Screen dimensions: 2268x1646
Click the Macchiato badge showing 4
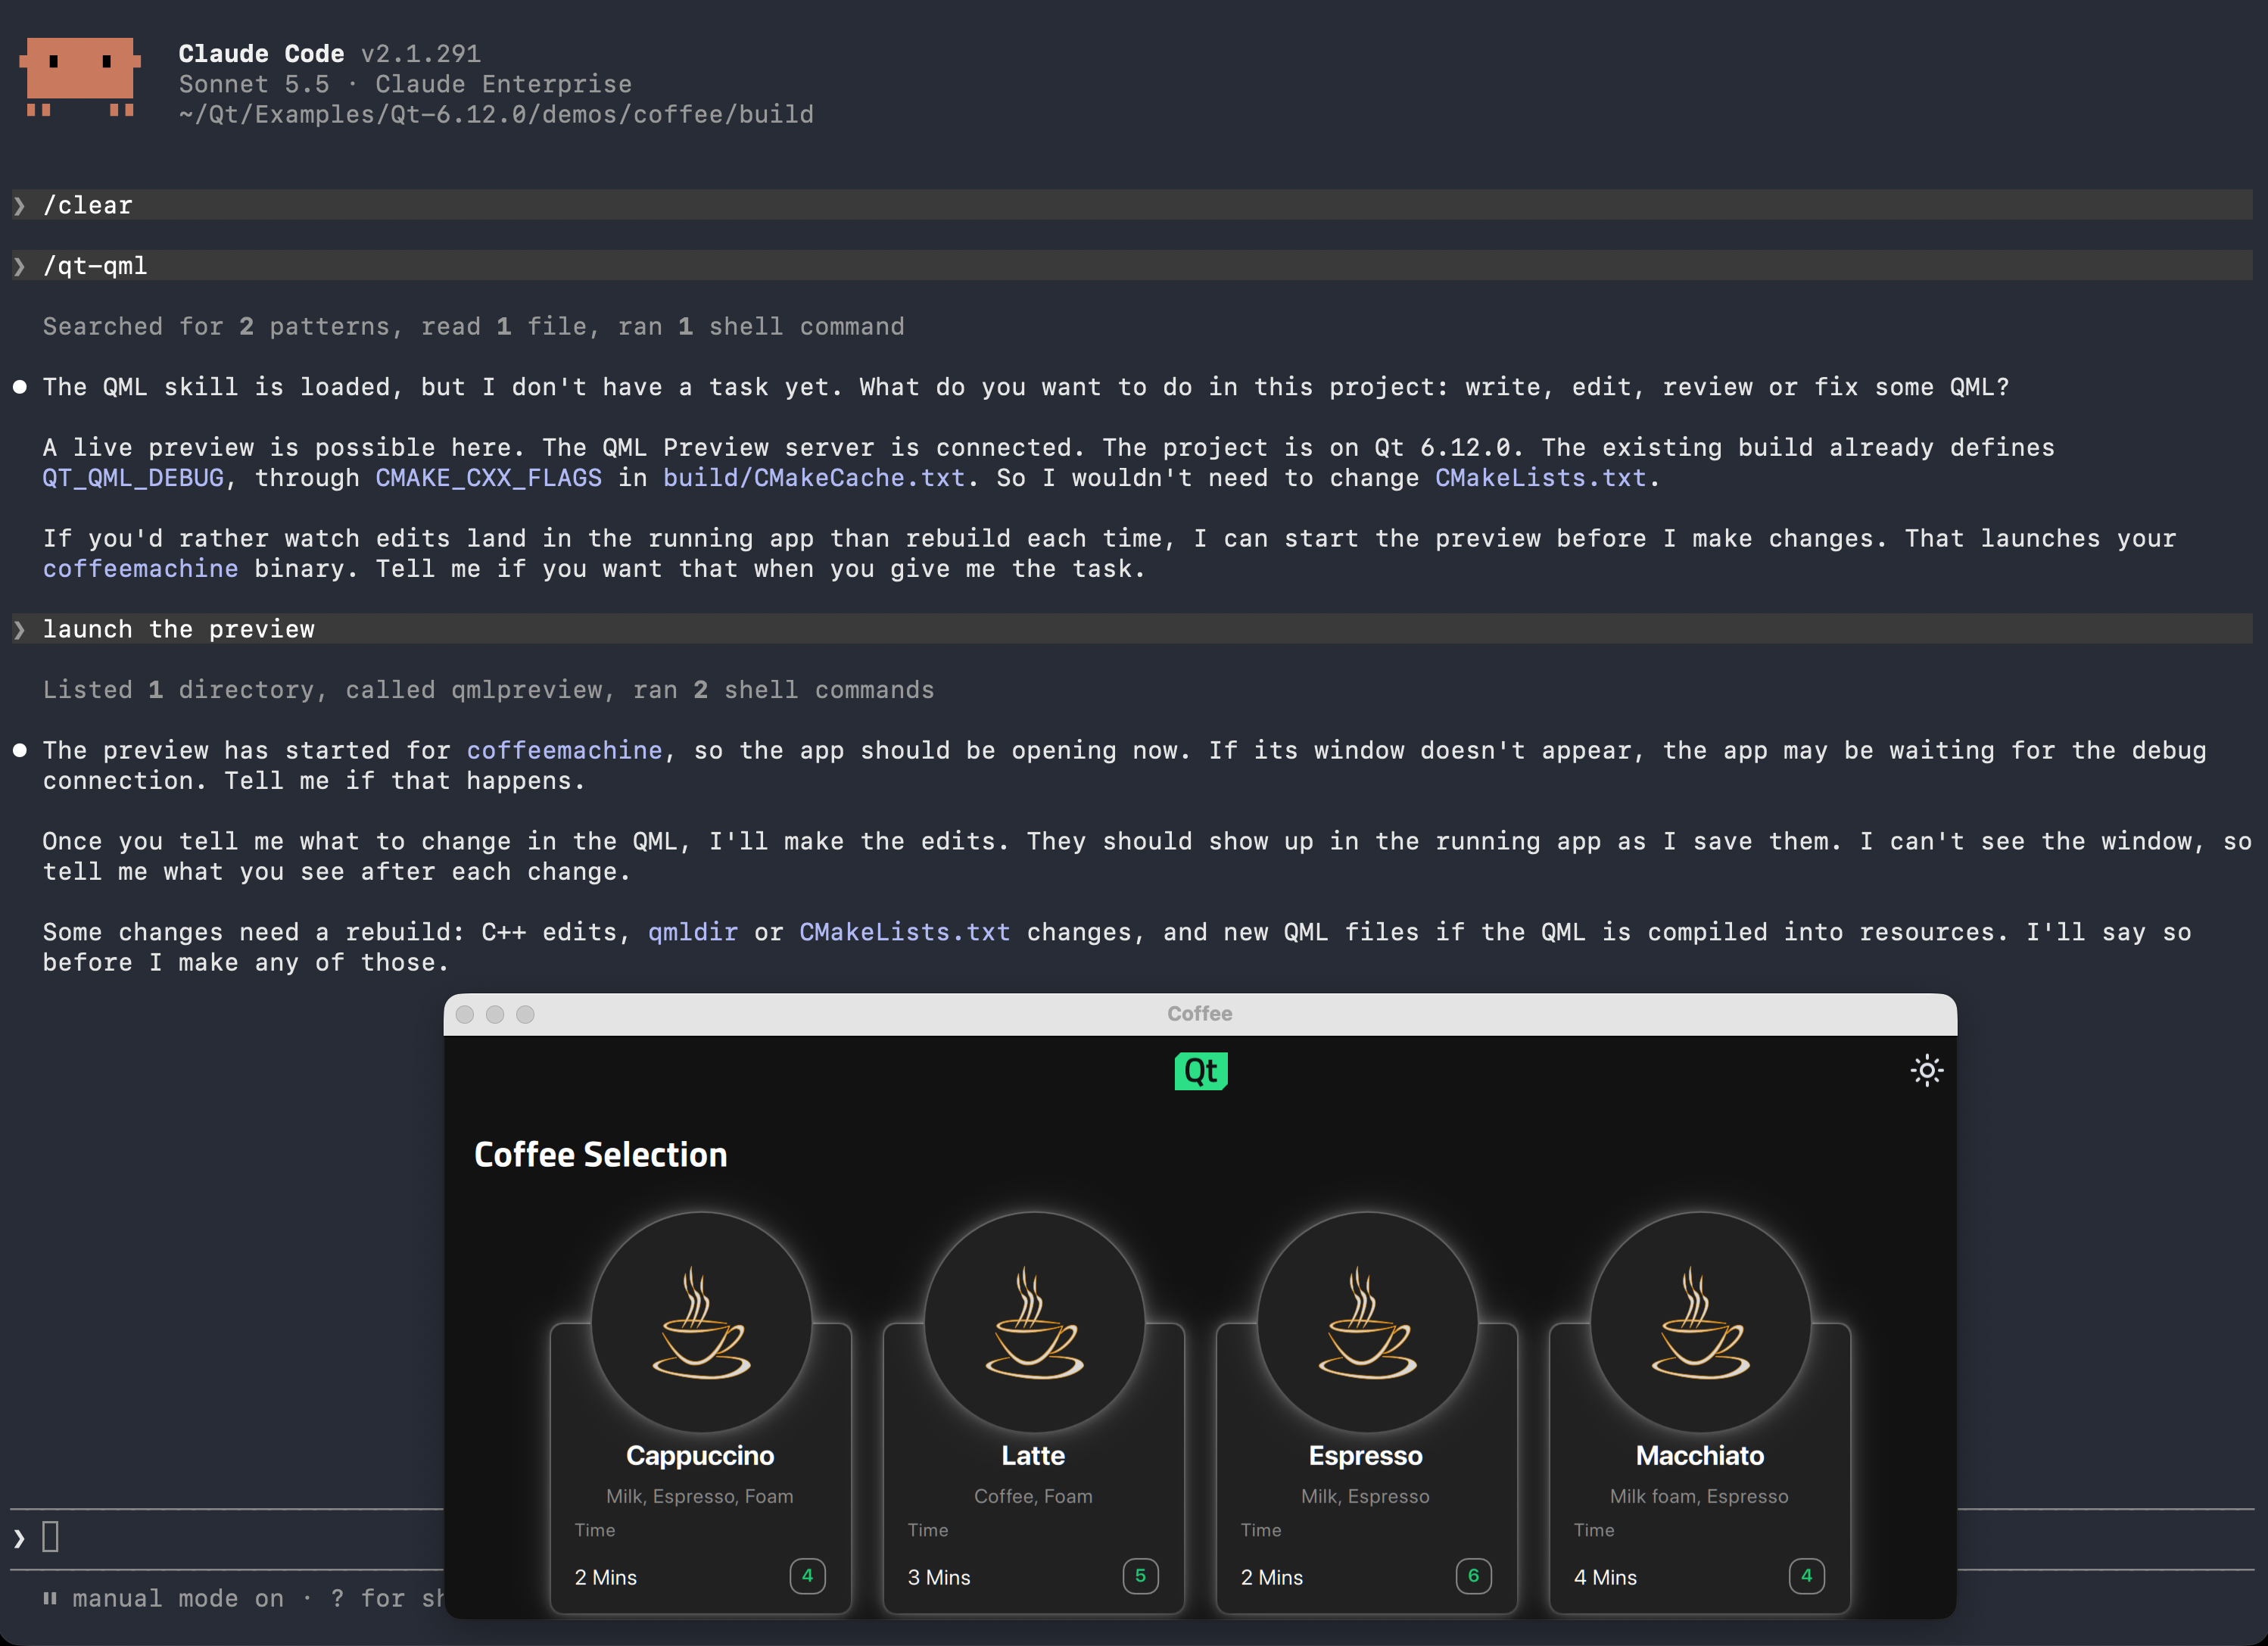coord(1806,1576)
